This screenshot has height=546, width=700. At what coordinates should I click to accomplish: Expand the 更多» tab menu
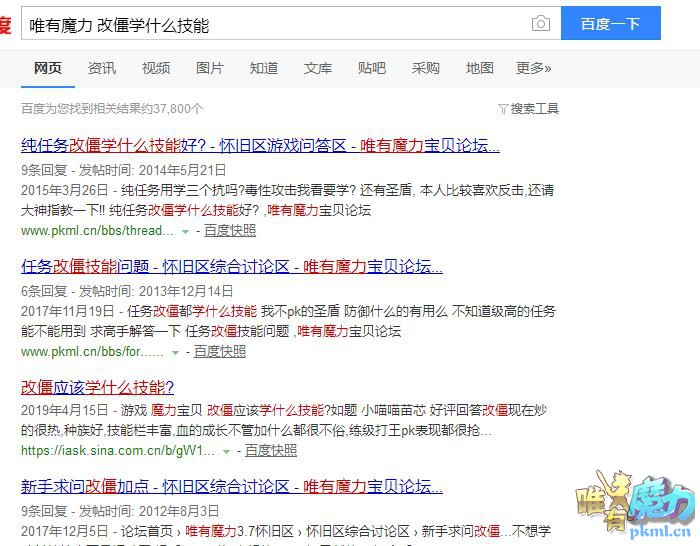(x=534, y=68)
